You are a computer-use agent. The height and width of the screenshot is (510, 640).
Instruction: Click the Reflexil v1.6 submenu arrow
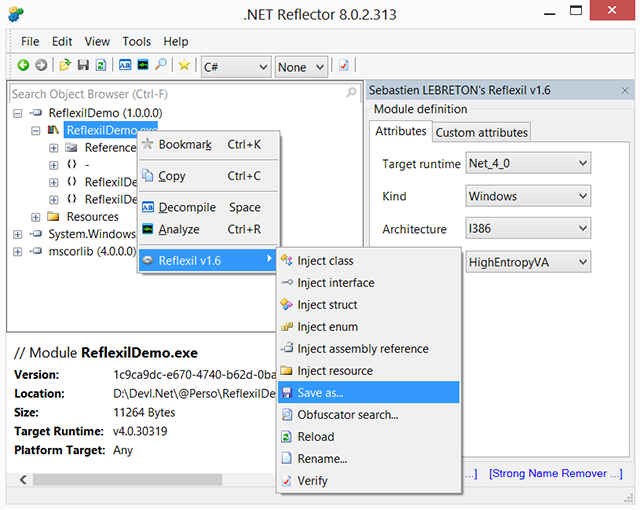click(x=269, y=259)
